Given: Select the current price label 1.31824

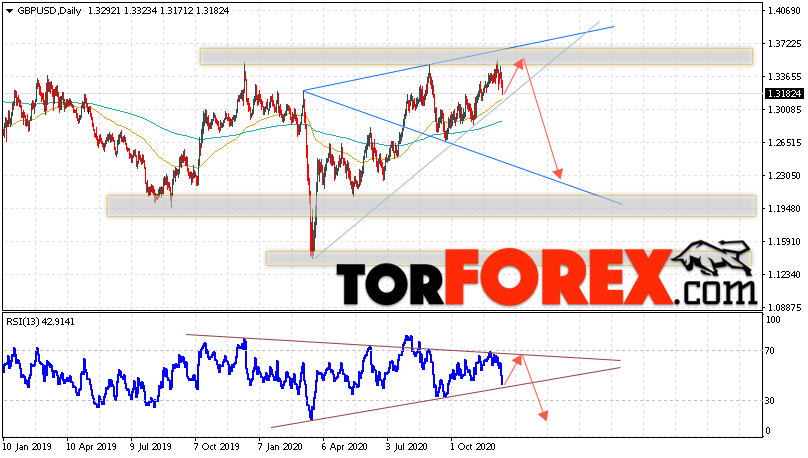Looking at the screenshot, I should click(783, 93).
